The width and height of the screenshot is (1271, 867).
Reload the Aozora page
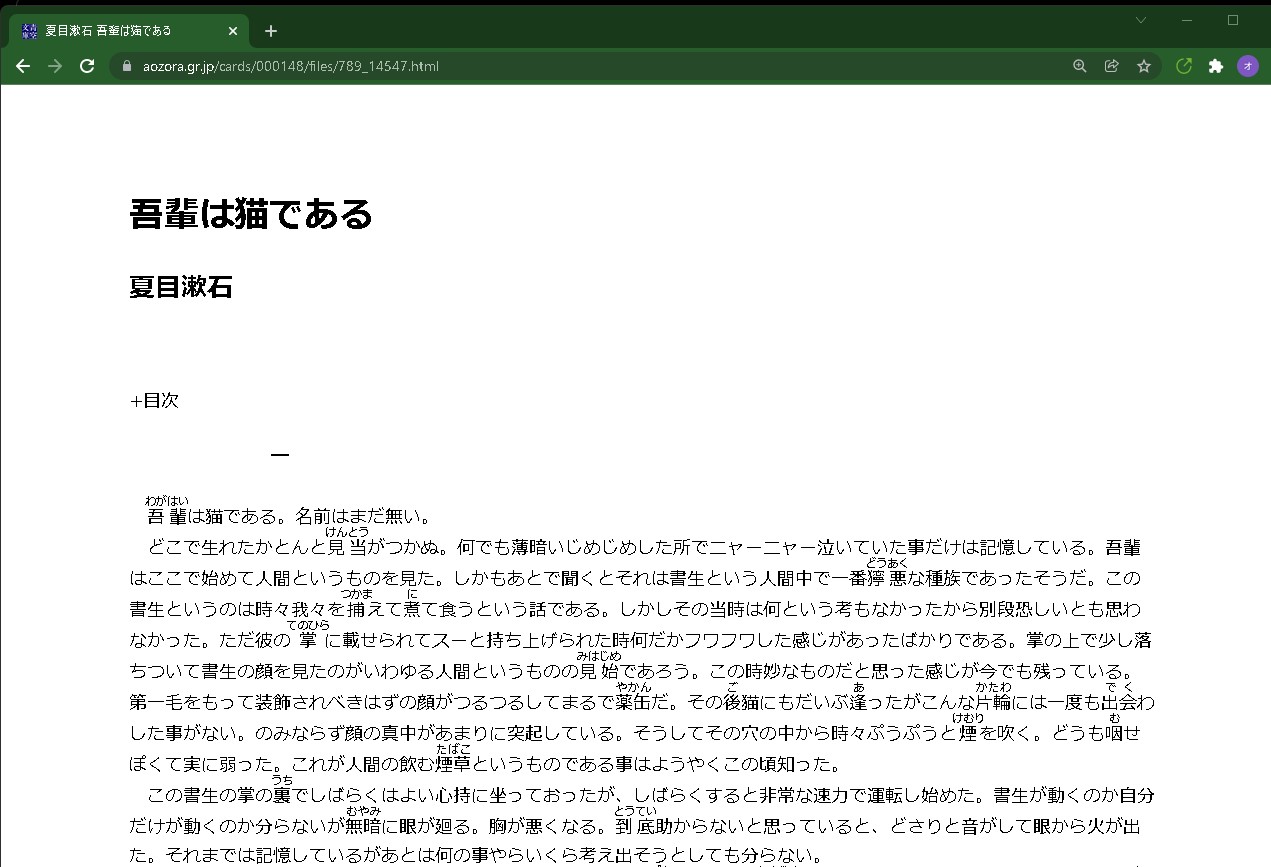click(x=87, y=66)
